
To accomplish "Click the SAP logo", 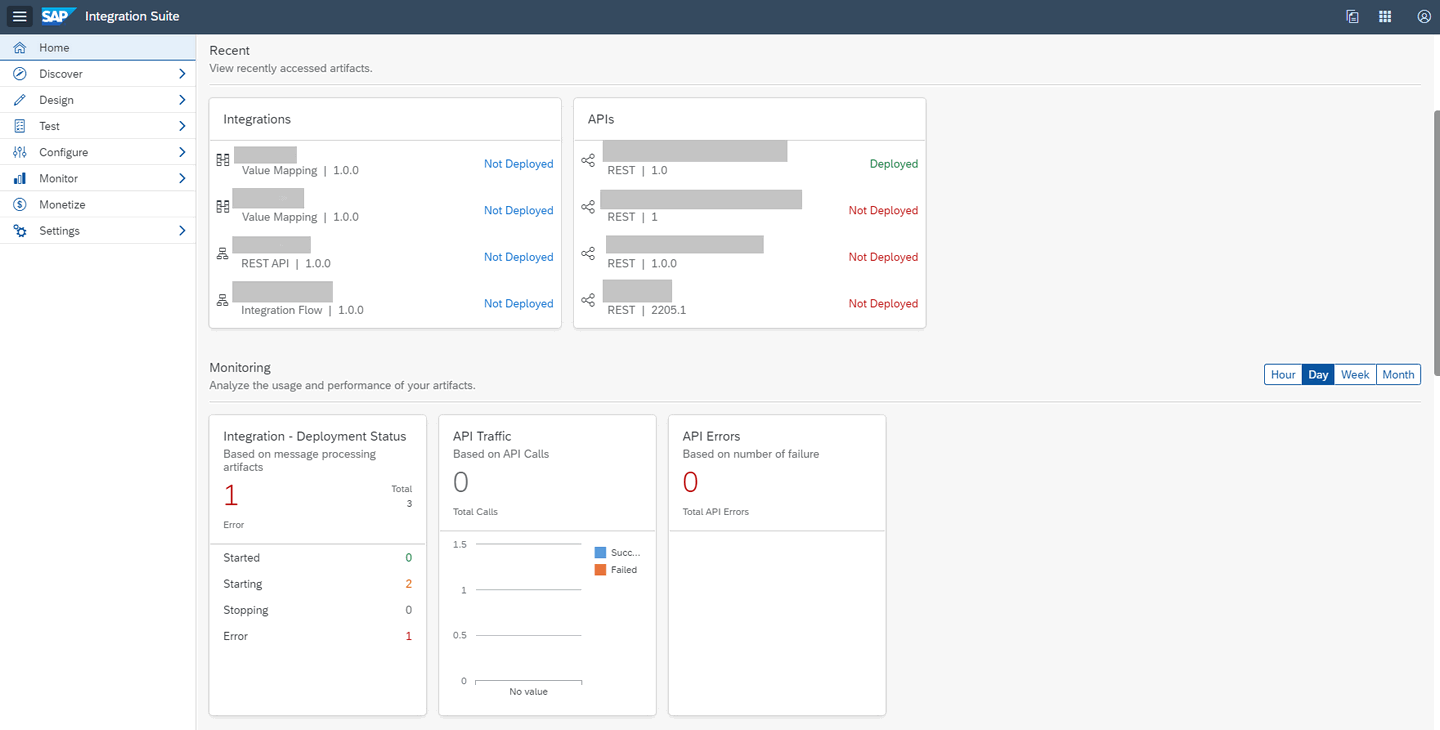I will (59, 16).
